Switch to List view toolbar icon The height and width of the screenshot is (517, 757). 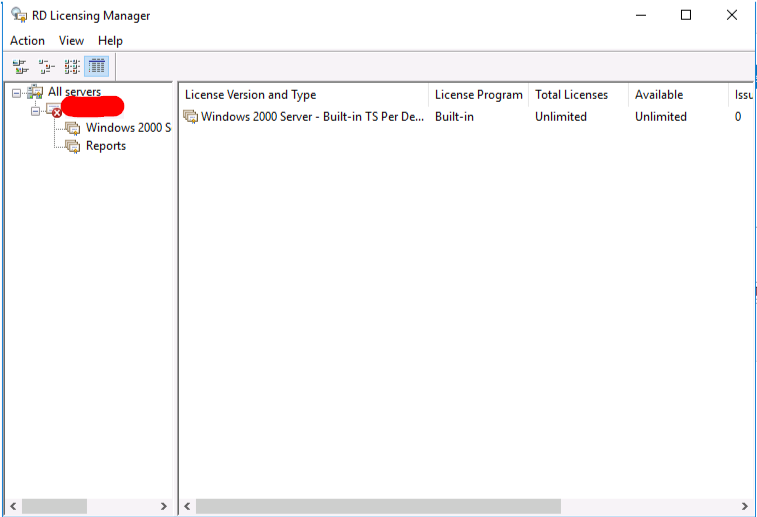click(72, 67)
